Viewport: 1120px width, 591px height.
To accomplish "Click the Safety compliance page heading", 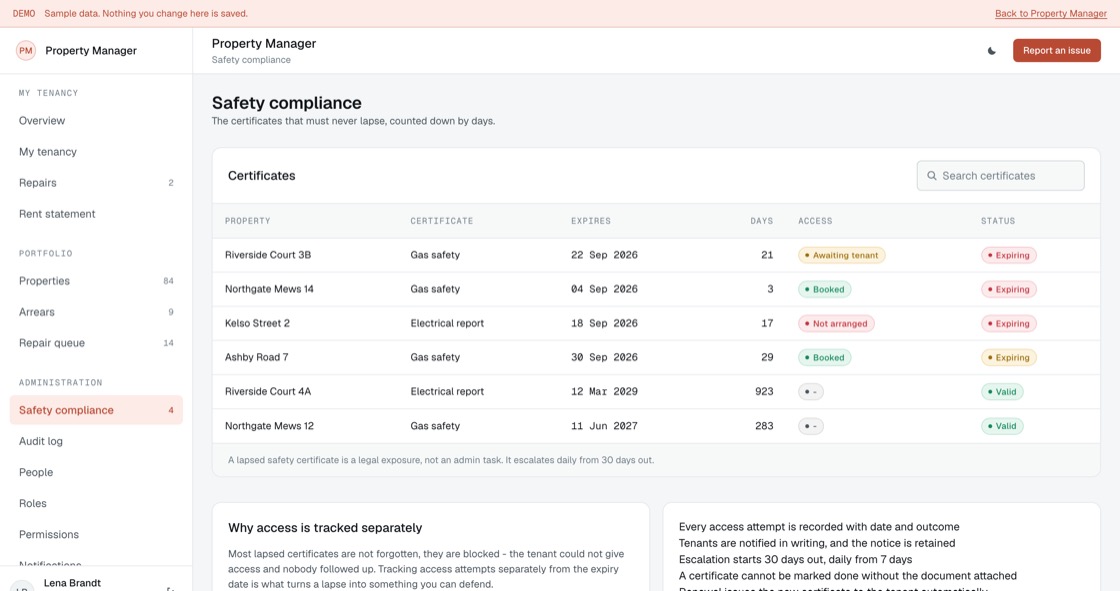I will click(286, 103).
